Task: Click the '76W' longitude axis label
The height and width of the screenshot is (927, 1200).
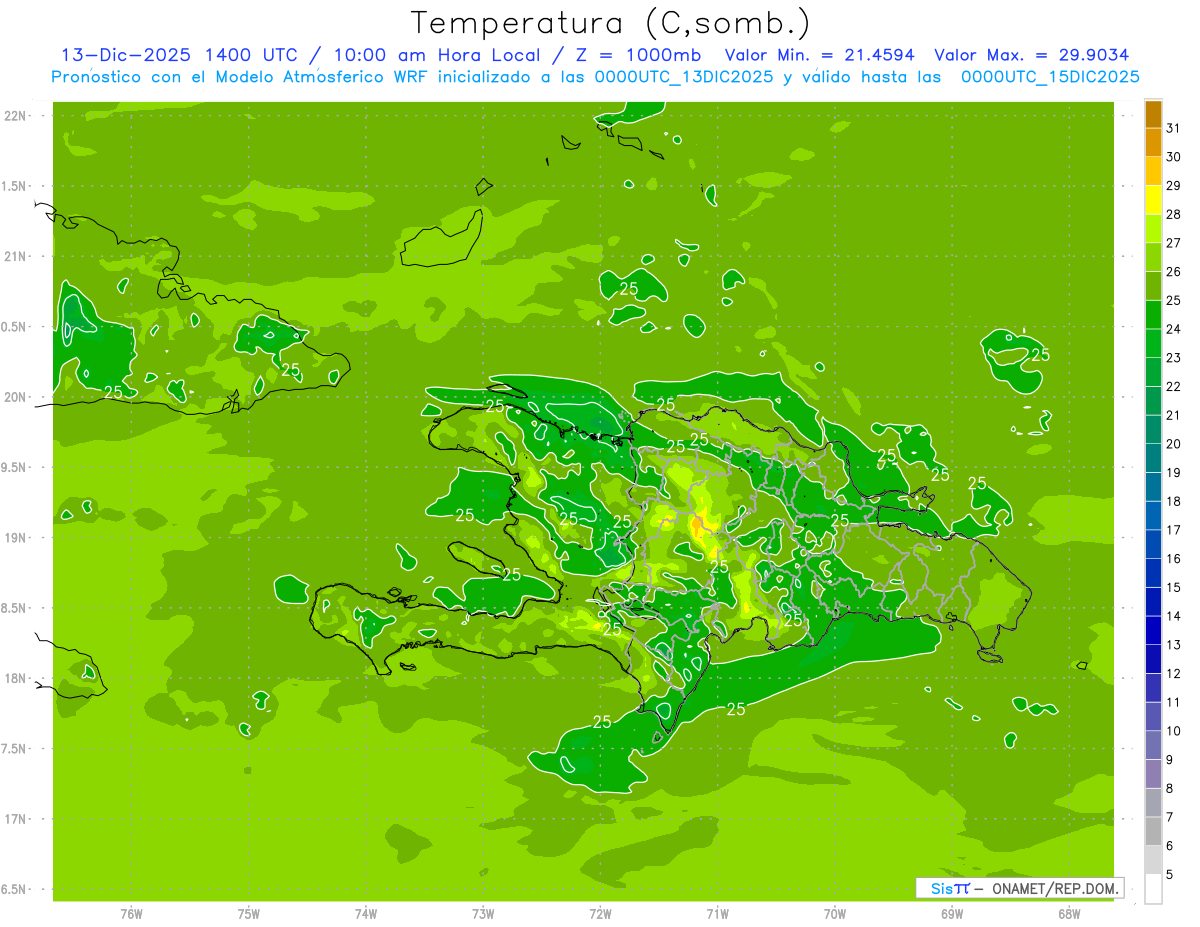Action: [x=131, y=914]
